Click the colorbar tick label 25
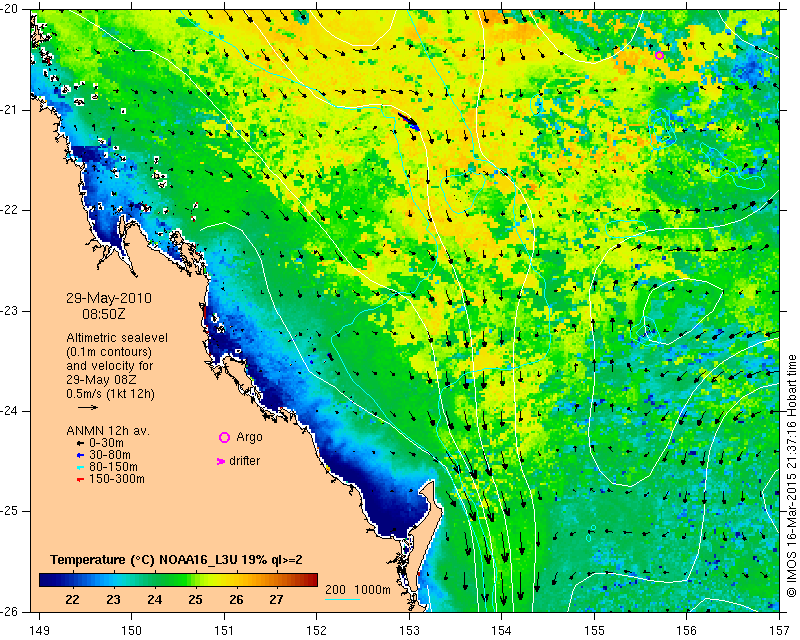The height and width of the screenshot is (640, 800). click(195, 600)
